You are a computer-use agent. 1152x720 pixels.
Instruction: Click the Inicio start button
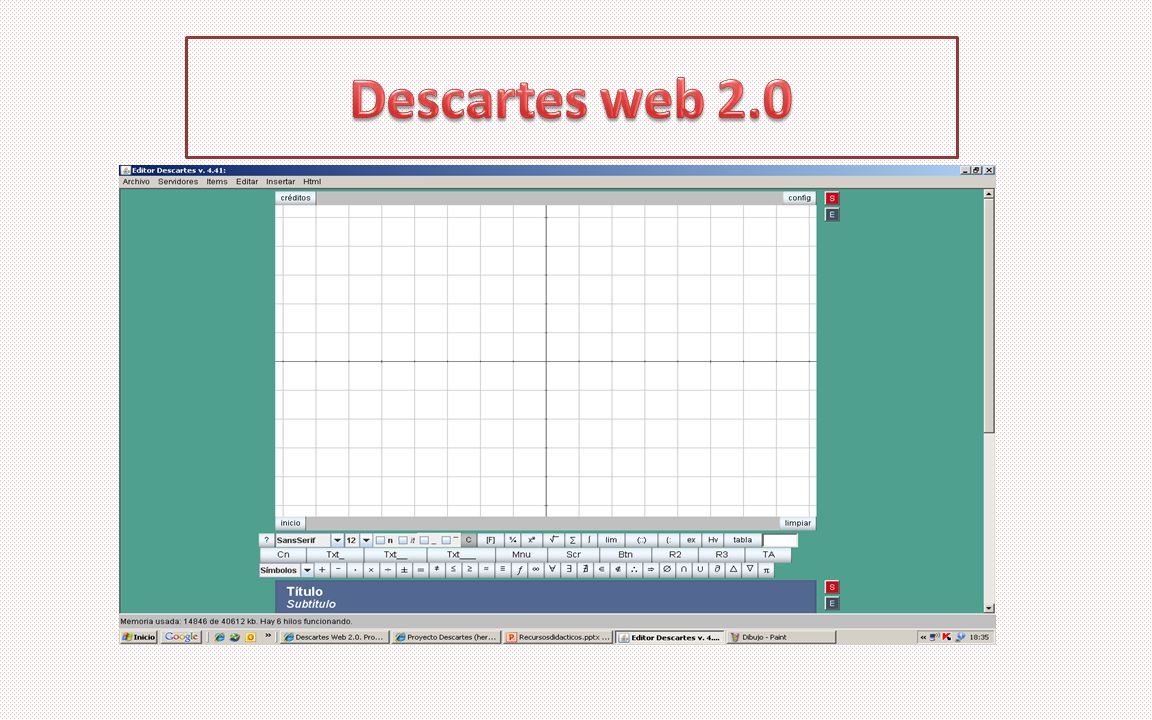[x=140, y=637]
